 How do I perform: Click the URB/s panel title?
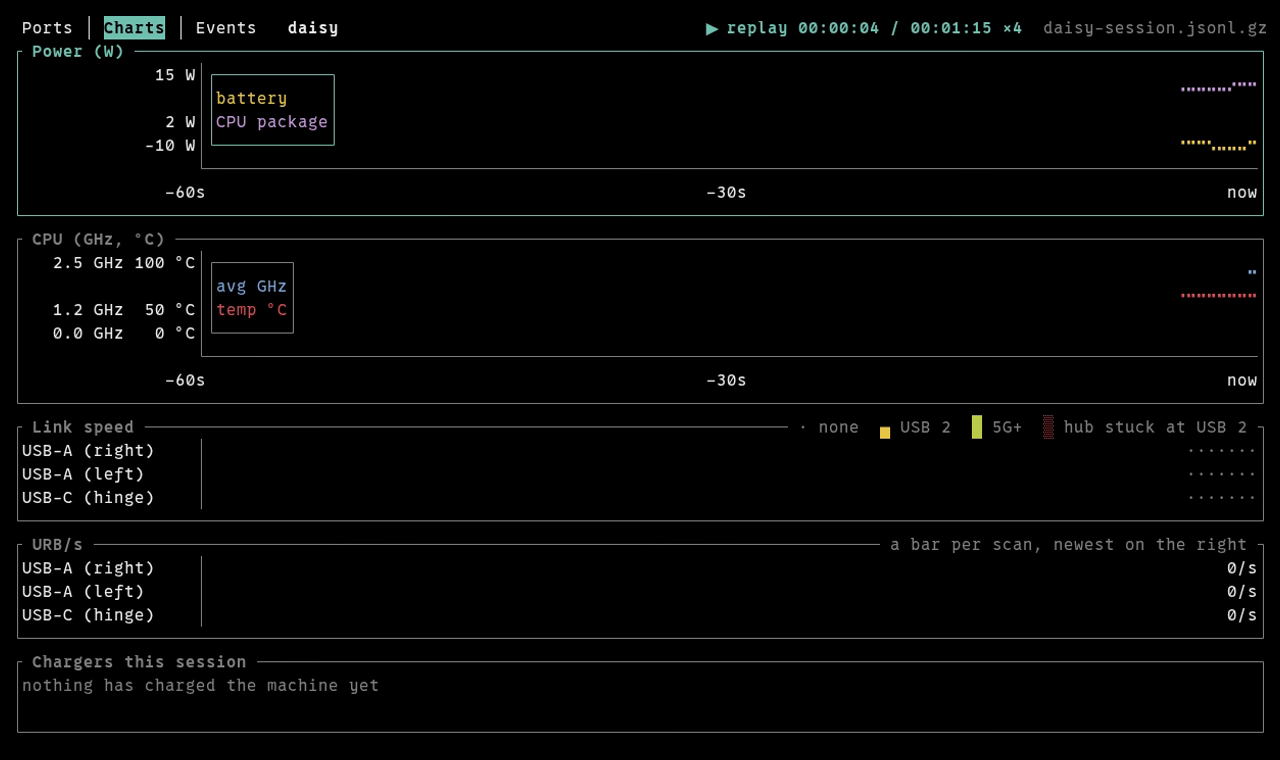tap(57, 545)
